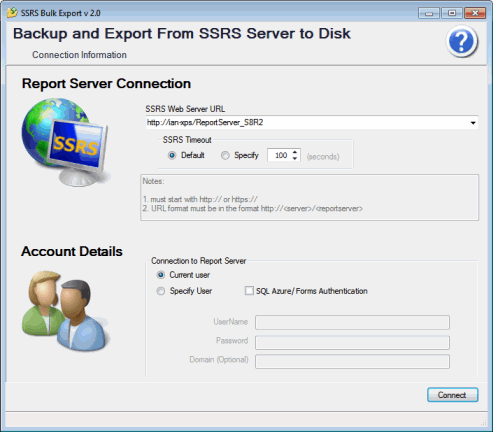Click the window resize grip in status bar
The height and width of the screenshot is (432, 493).
pyautogui.click(x=483, y=423)
